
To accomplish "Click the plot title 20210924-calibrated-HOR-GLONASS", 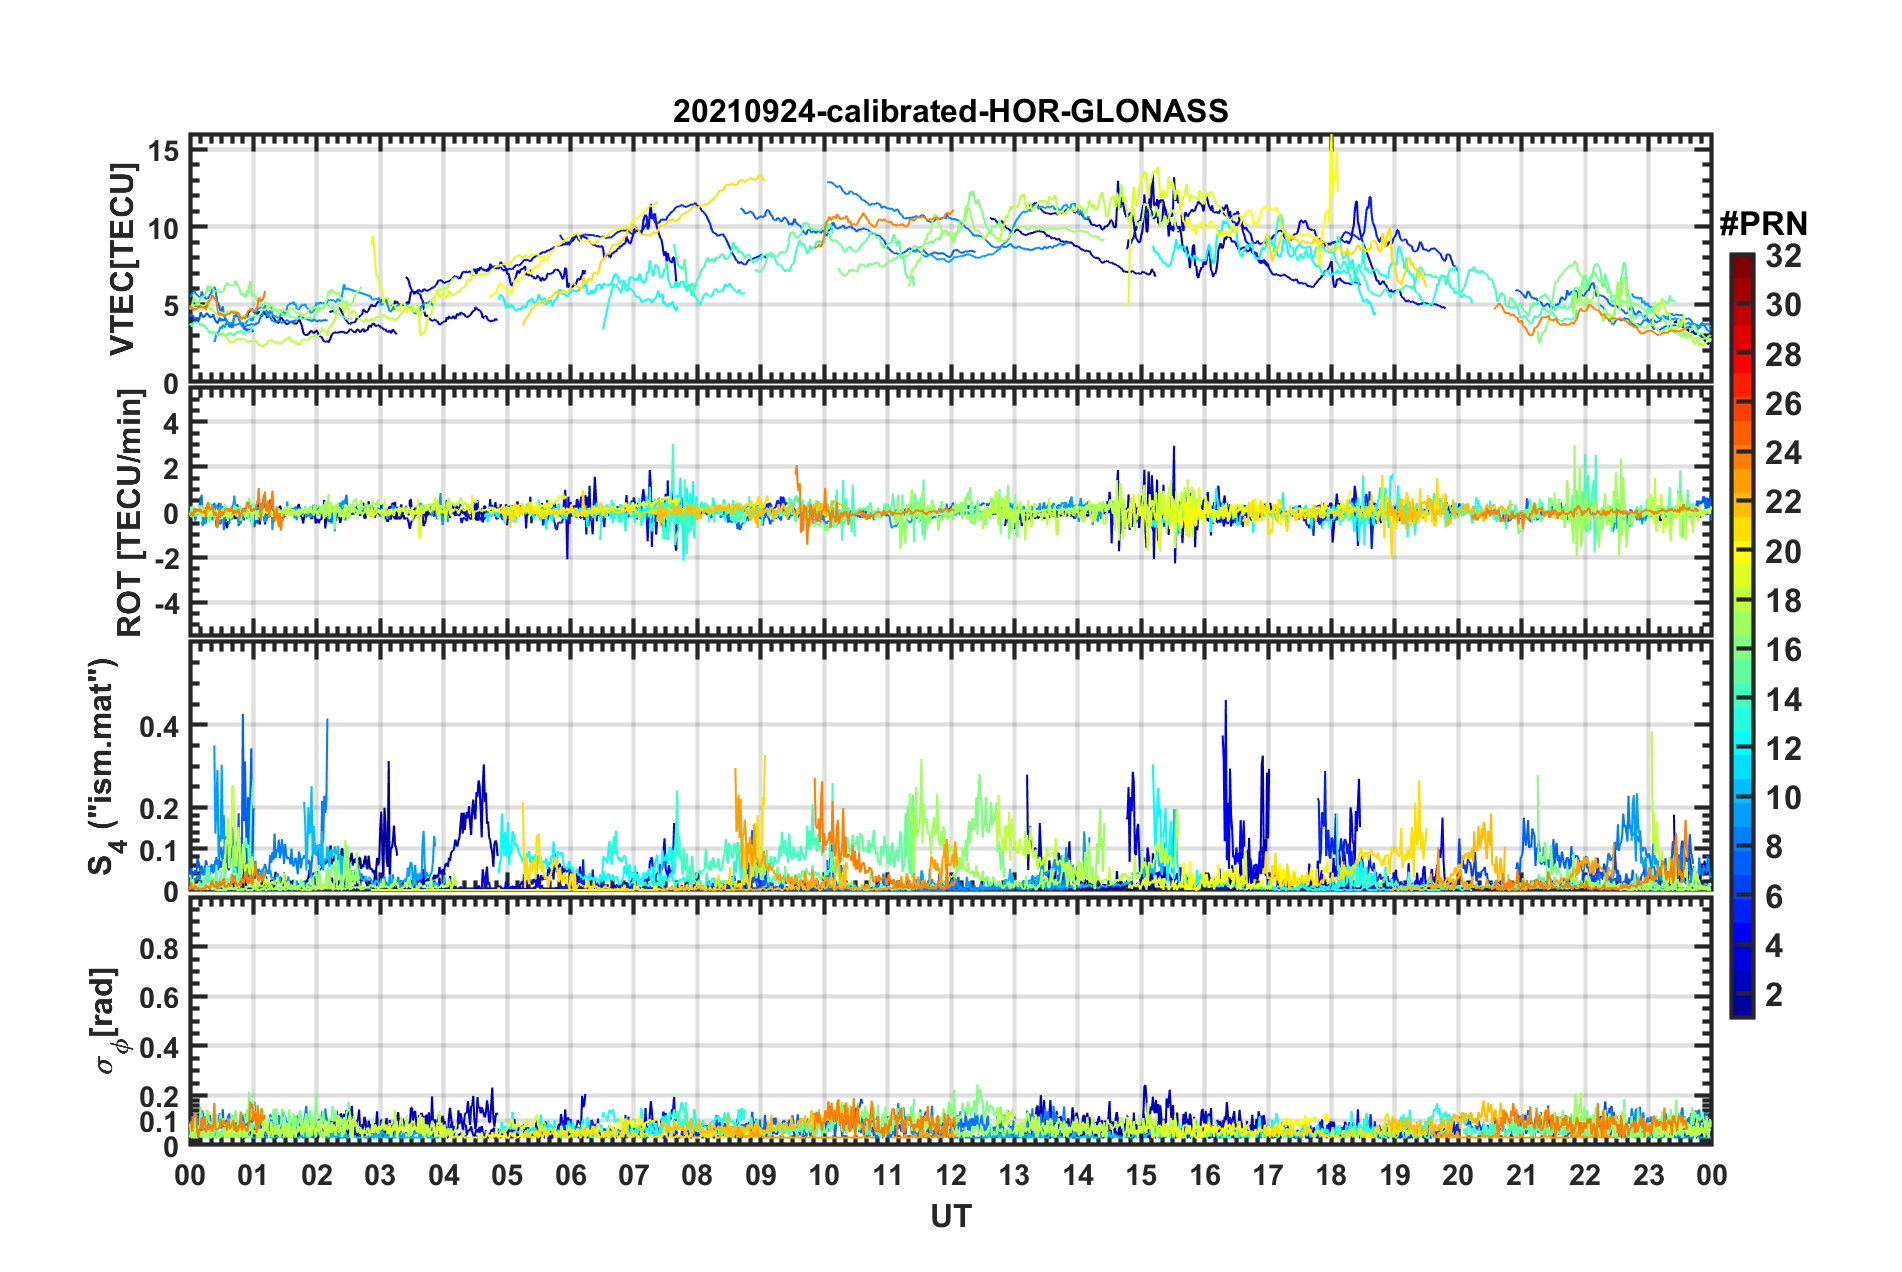I will [x=950, y=111].
